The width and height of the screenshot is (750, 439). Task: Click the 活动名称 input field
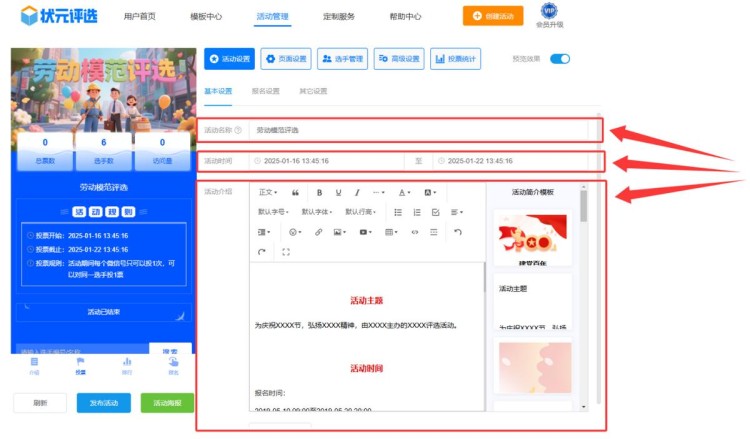pyautogui.click(x=420, y=130)
